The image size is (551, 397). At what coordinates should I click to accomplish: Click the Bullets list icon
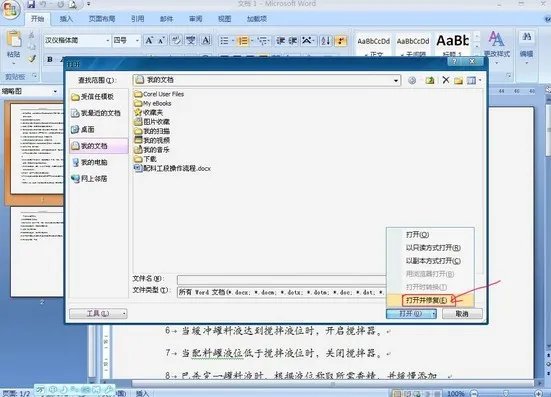click(224, 41)
